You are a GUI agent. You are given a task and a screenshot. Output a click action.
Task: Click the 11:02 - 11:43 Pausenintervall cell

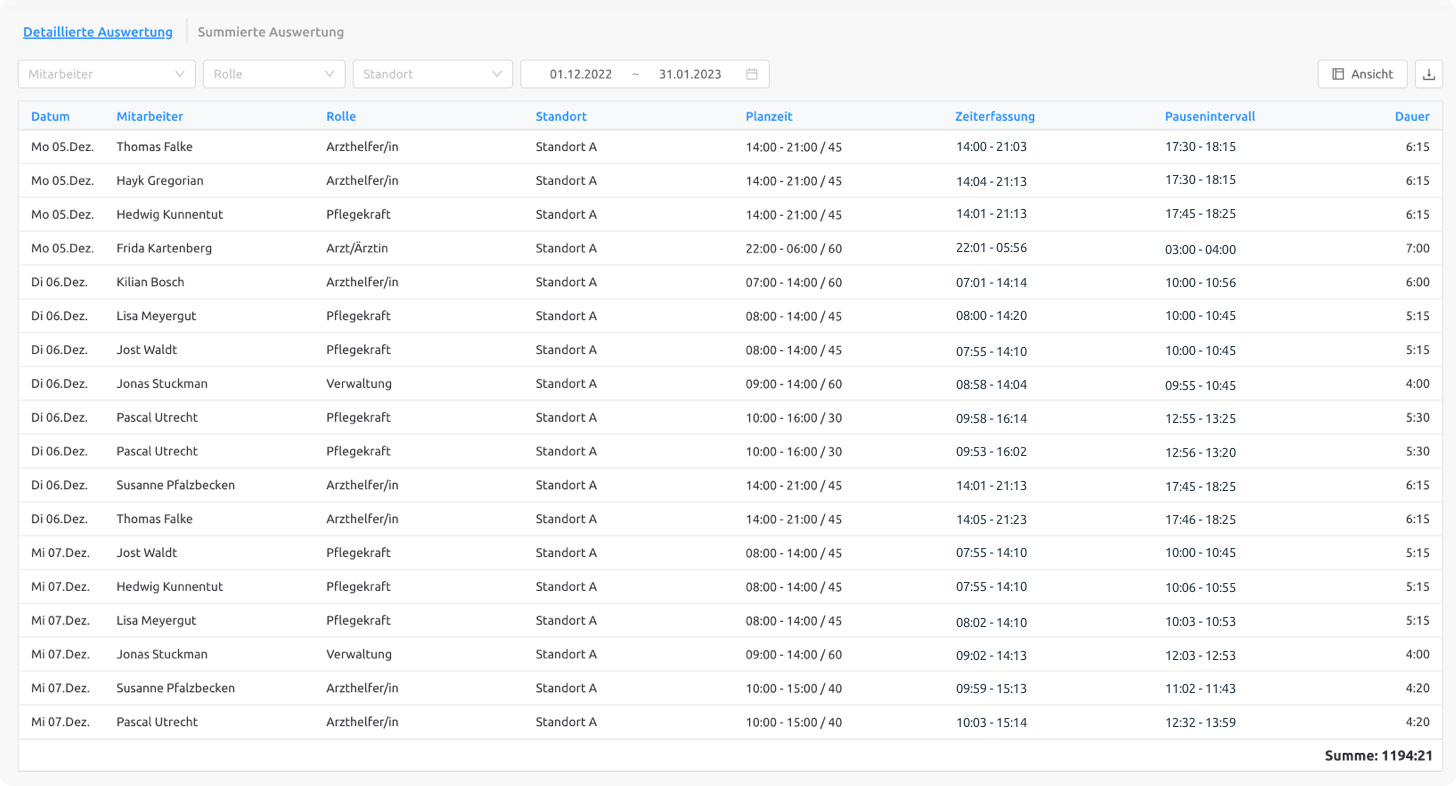1200,689
